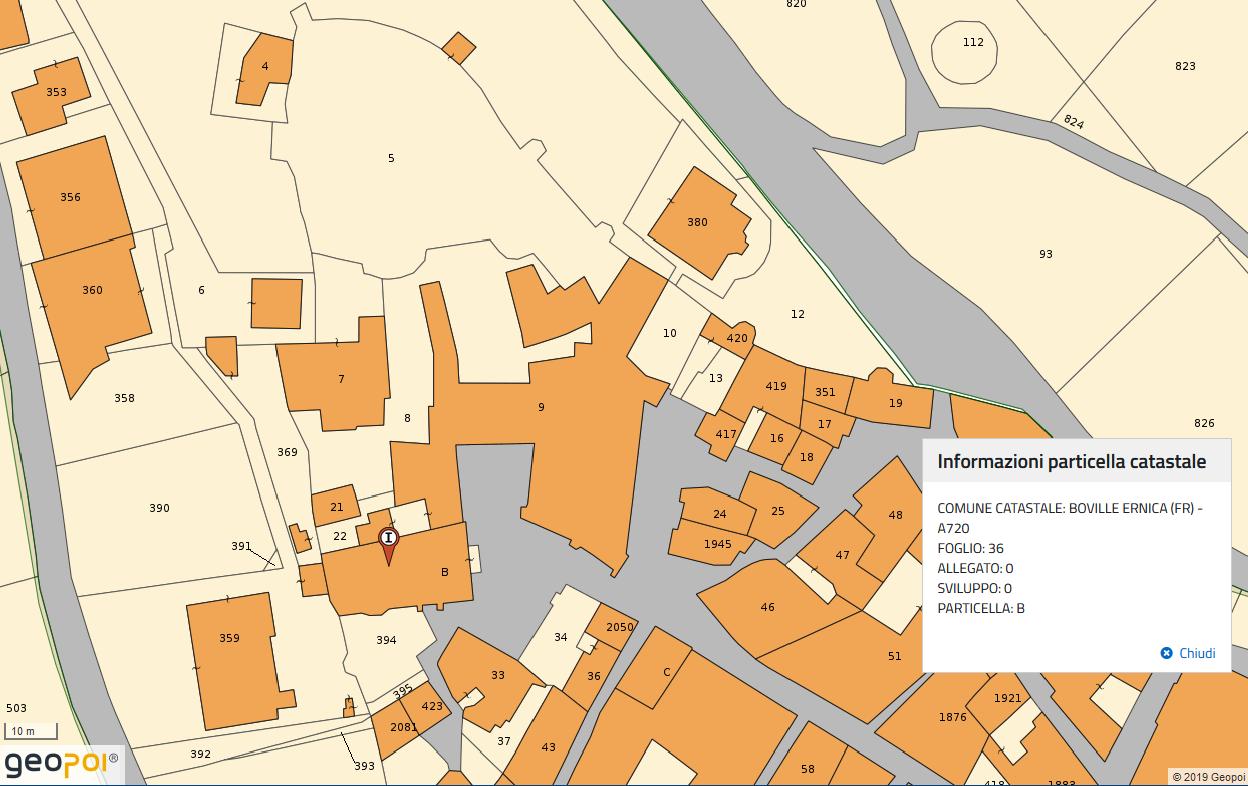Select building parcel 4
The width and height of the screenshot is (1248, 786).
point(265,67)
